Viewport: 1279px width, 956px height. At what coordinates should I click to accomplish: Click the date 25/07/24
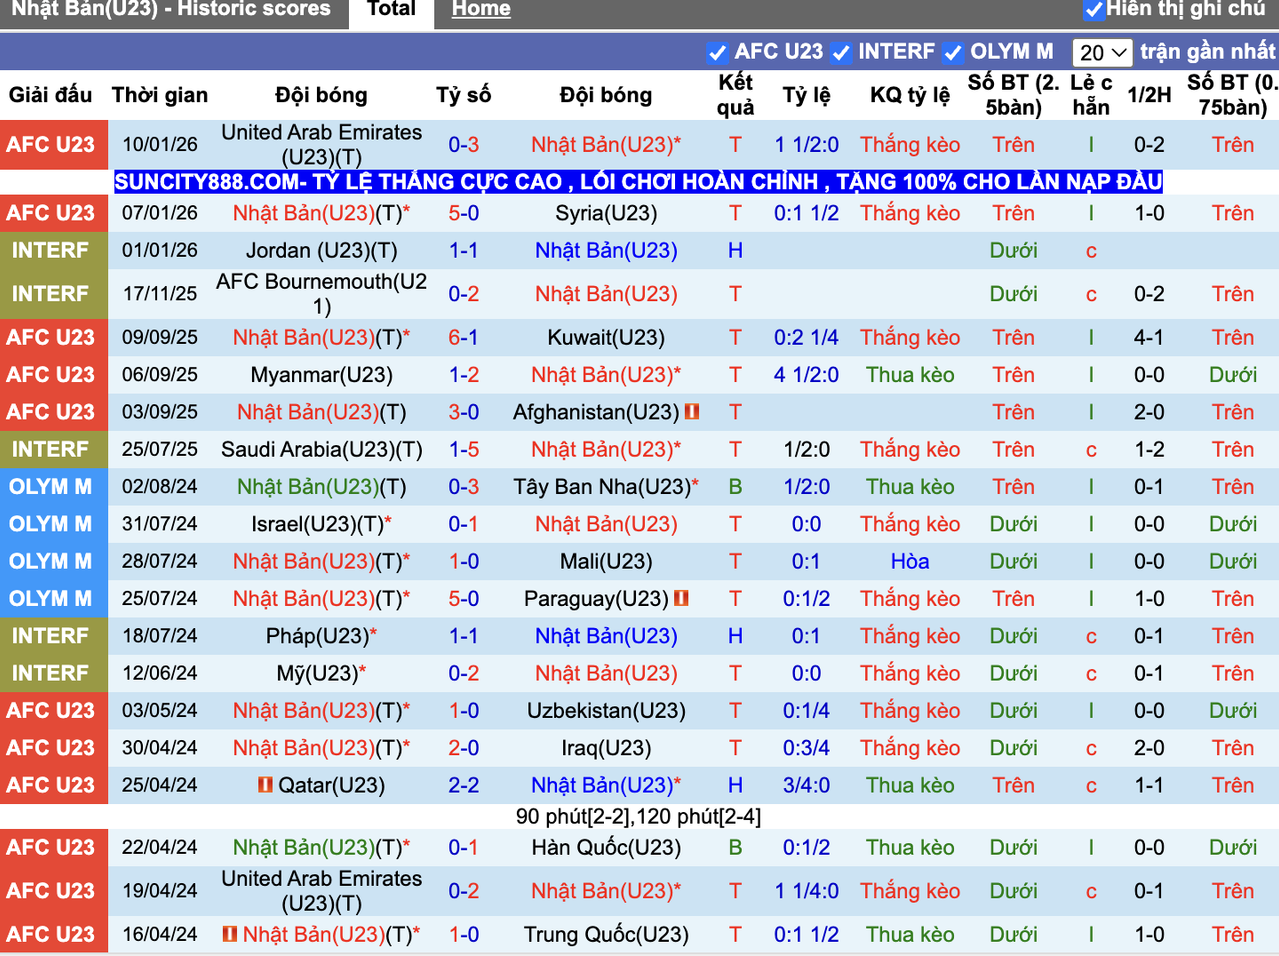coord(160,599)
